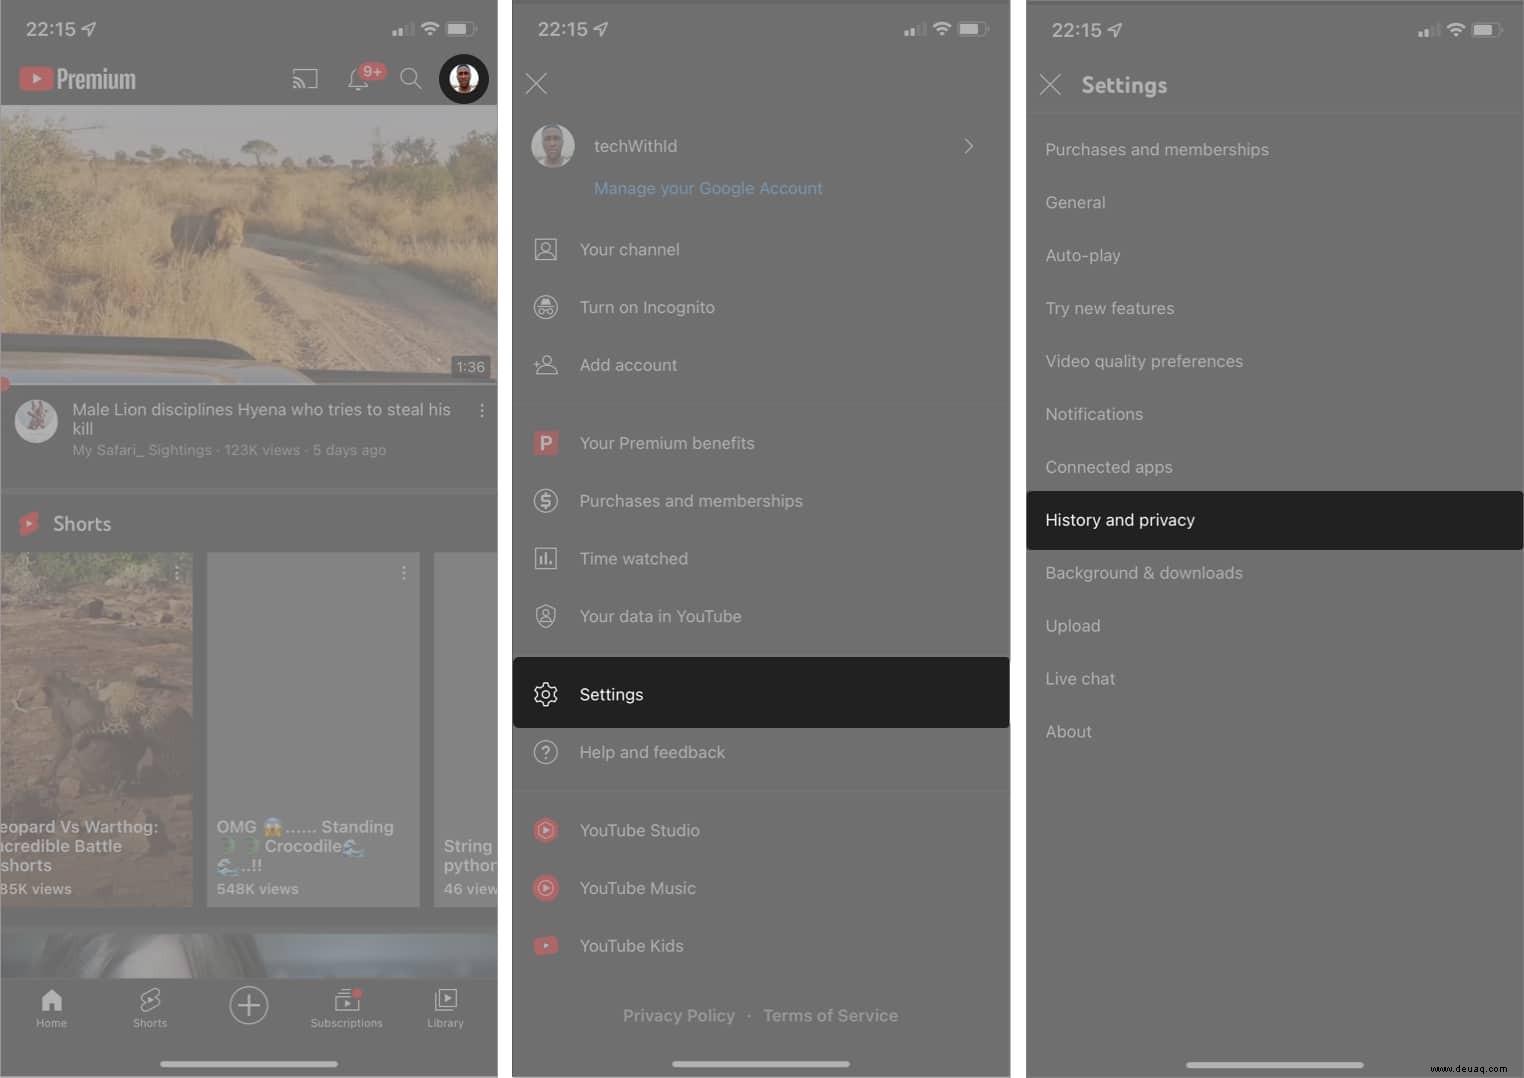
Task: Open Live chat settings
Action: [x=1275, y=680]
